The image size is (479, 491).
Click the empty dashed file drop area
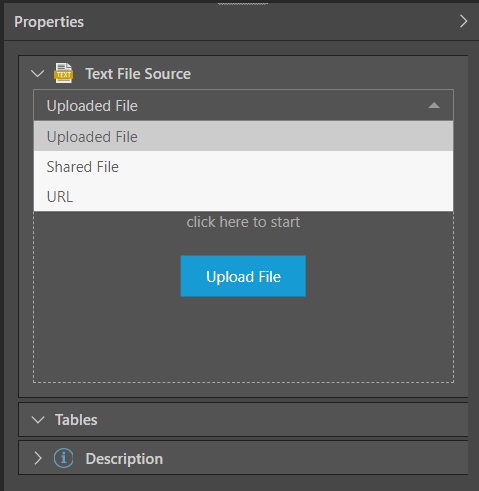point(243,340)
